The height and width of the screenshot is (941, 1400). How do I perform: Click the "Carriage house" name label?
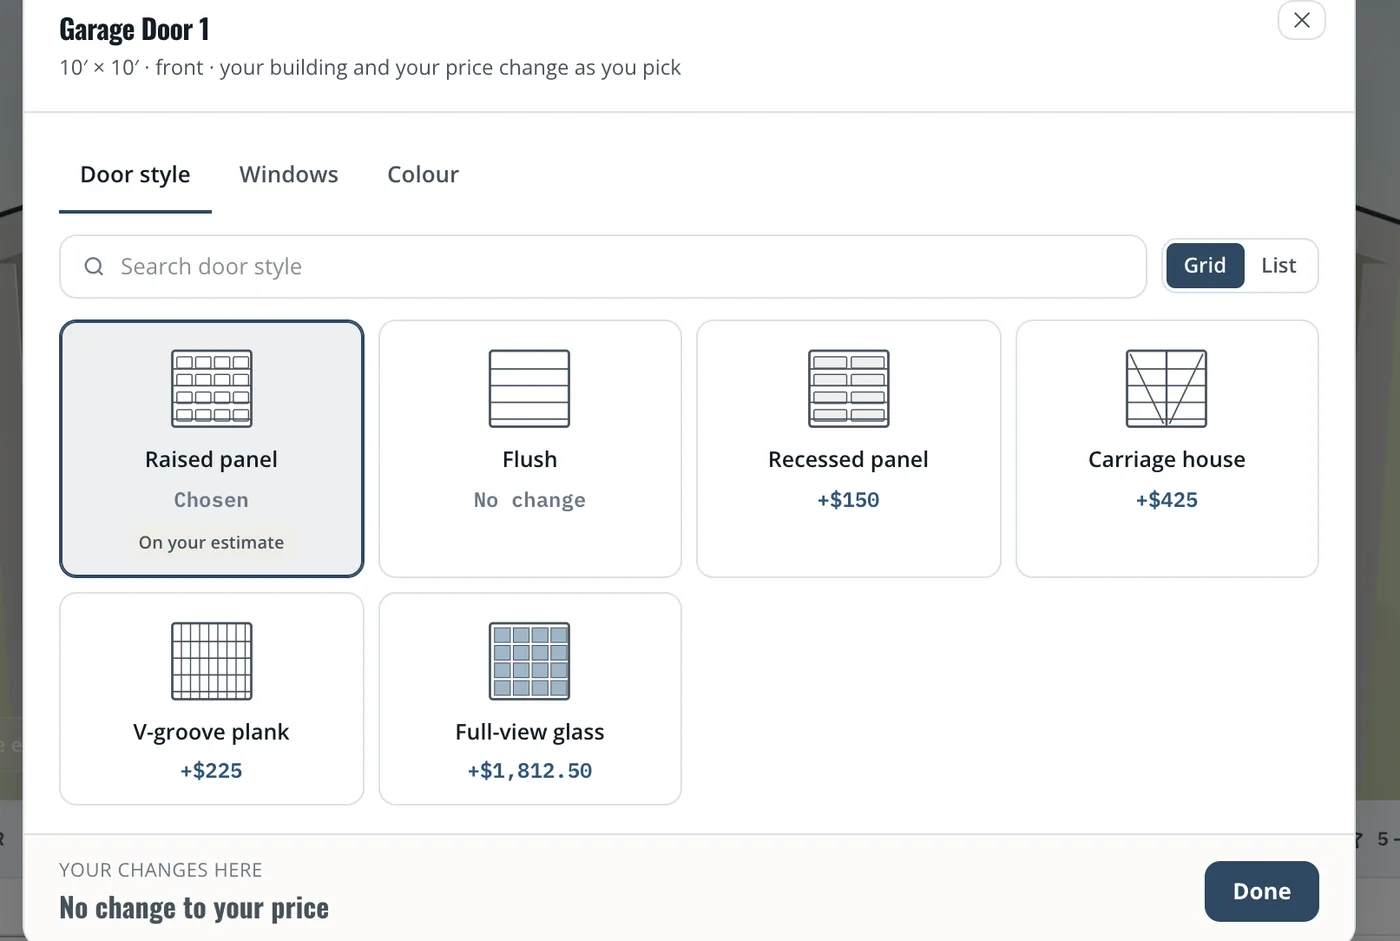tap(1166, 459)
